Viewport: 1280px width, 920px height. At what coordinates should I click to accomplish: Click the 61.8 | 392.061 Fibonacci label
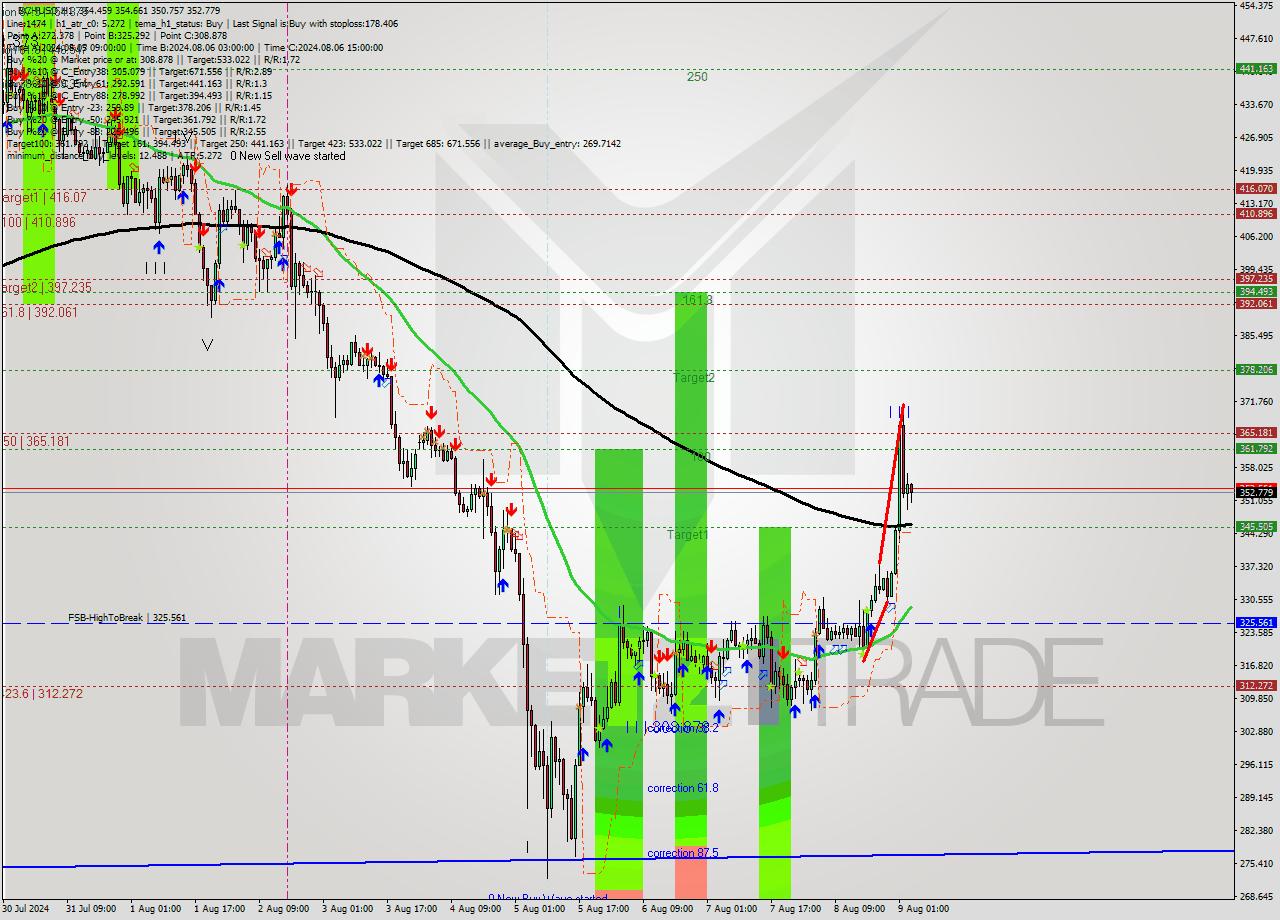pyautogui.click(x=40, y=312)
